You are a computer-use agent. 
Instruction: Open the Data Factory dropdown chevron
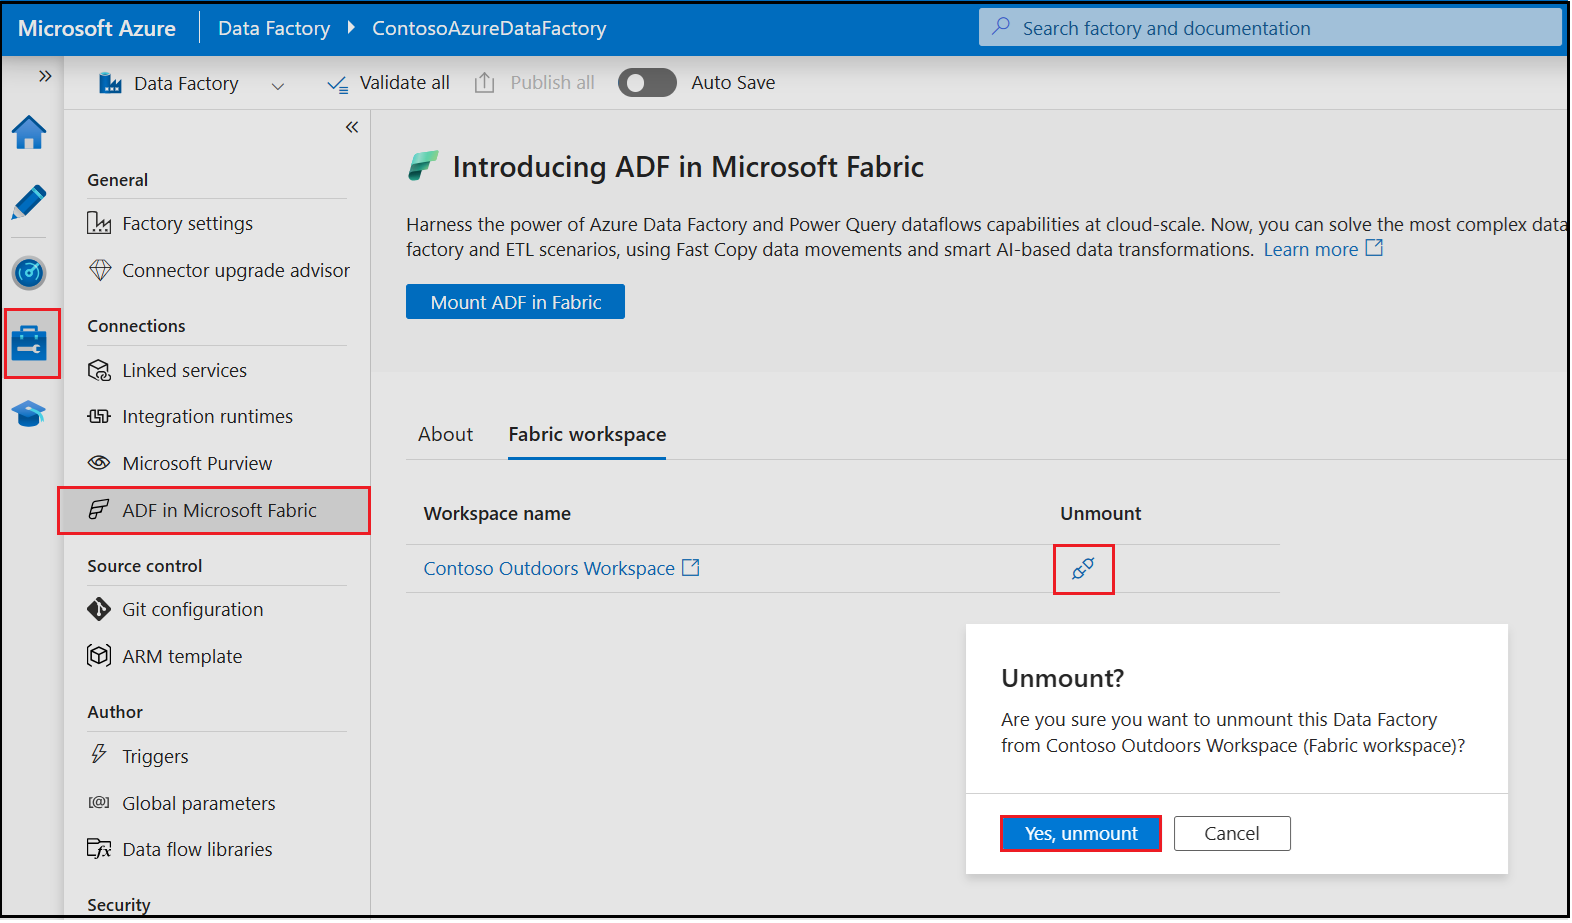coord(278,86)
